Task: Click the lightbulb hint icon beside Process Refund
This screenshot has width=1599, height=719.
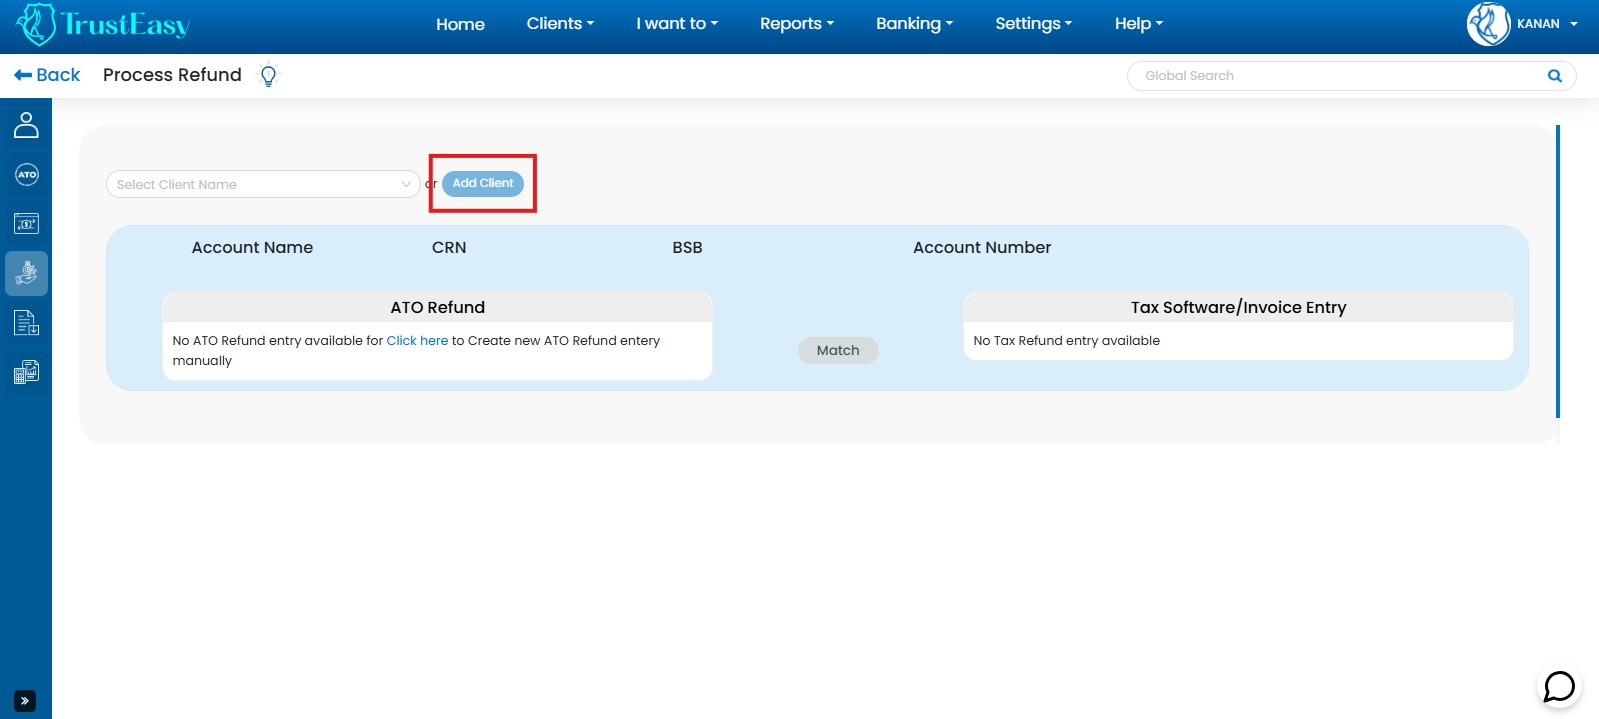Action: coord(268,76)
